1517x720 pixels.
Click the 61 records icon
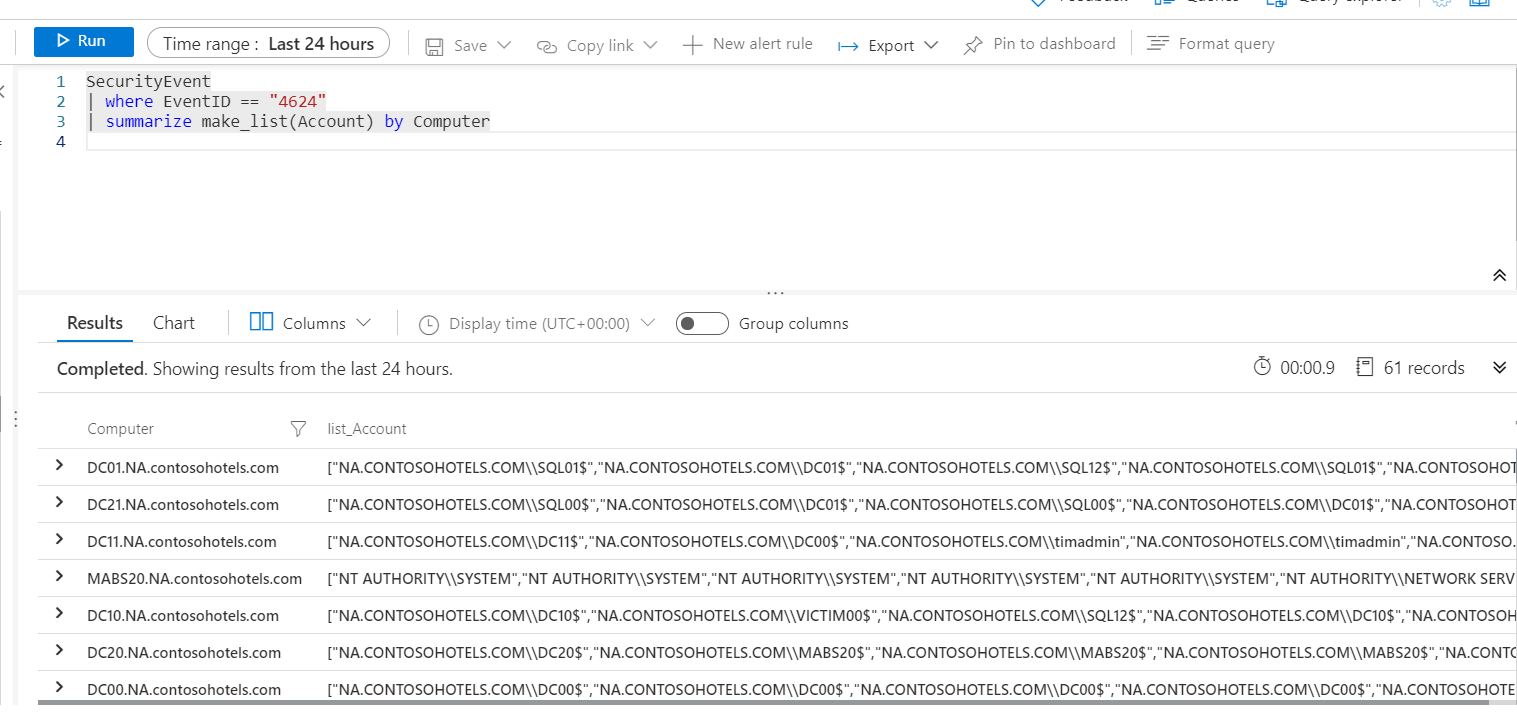coord(1365,367)
